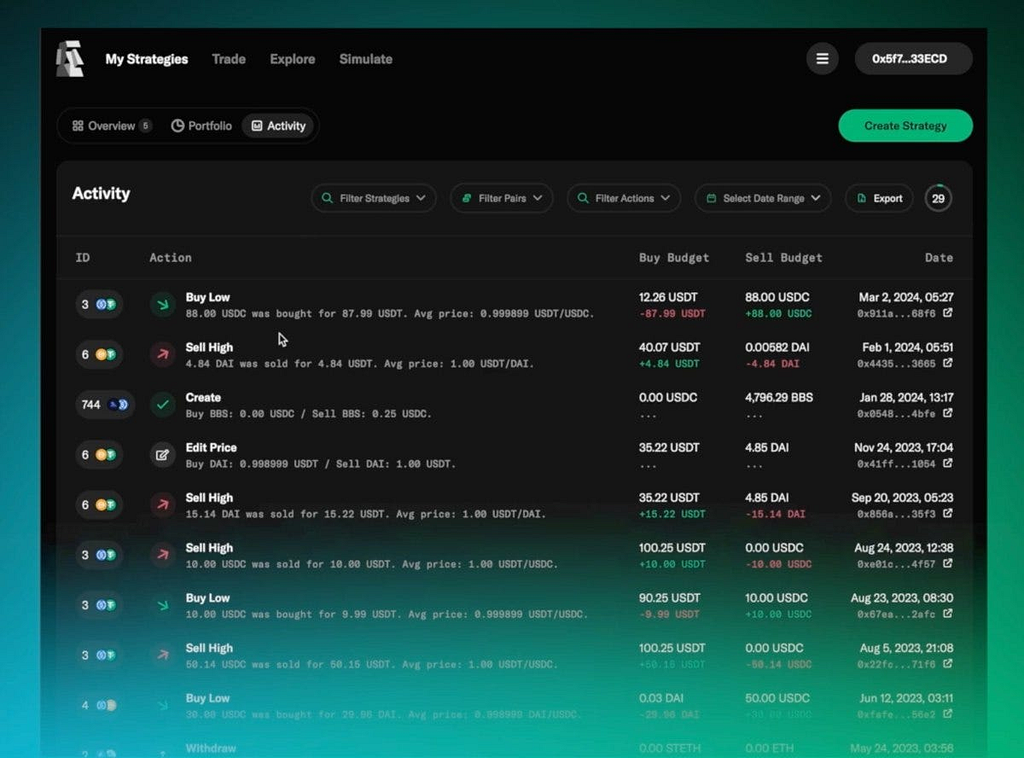Open transaction hash 0x4435...3665

[896, 364]
